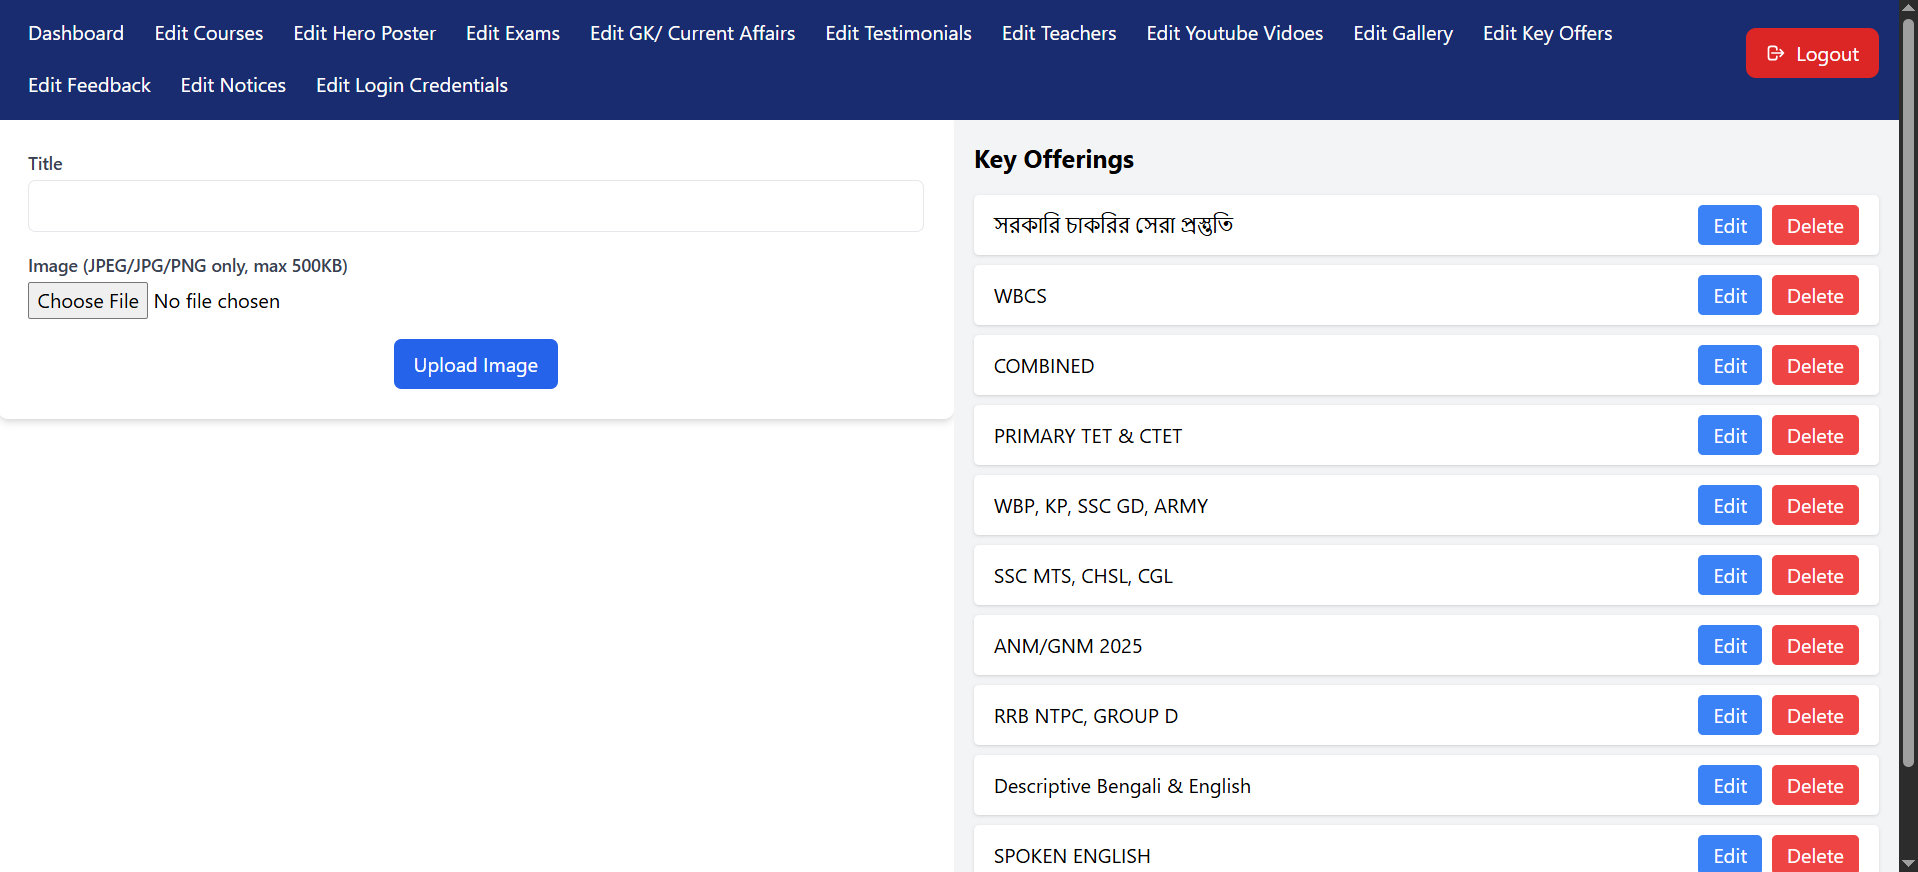Open Edit Notices page
Screen dimensions: 1918x872
[x=233, y=85]
